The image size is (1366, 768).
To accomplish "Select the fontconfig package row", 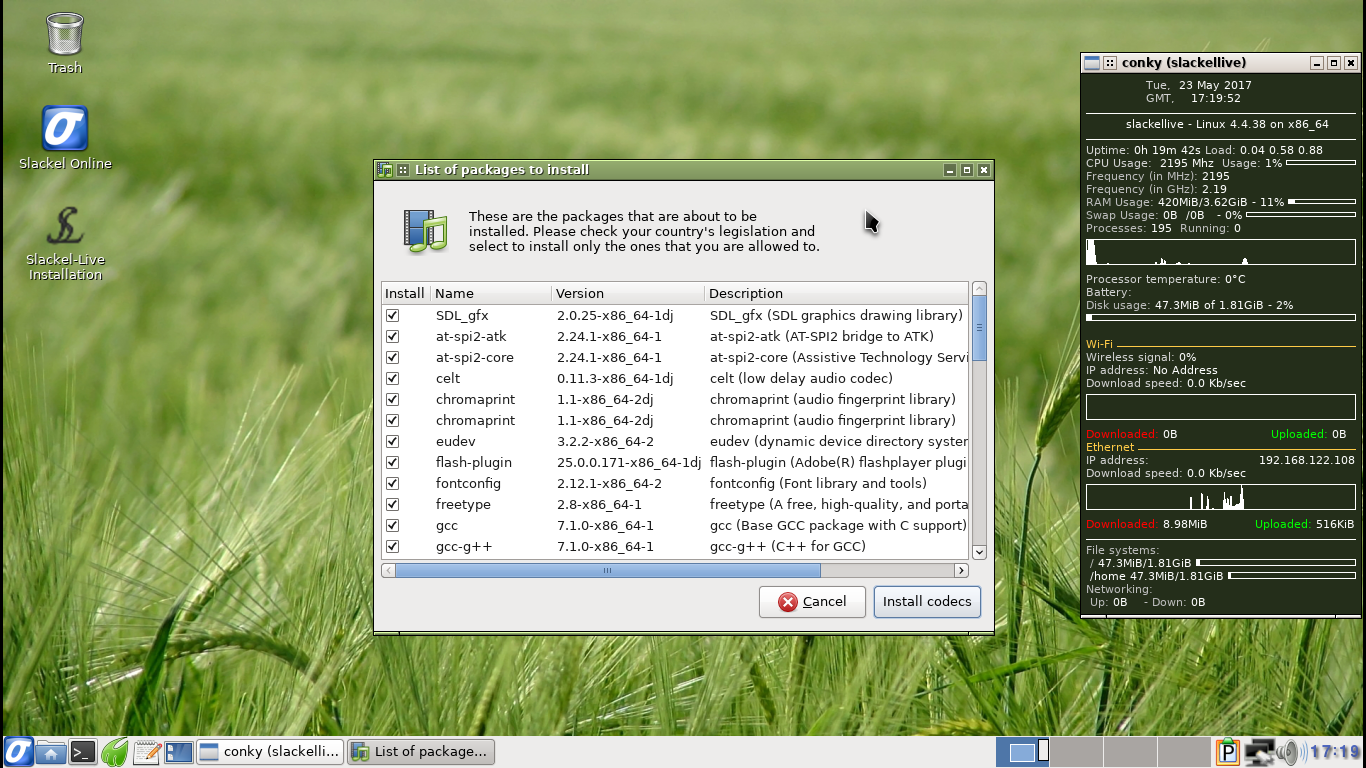I will click(675, 483).
